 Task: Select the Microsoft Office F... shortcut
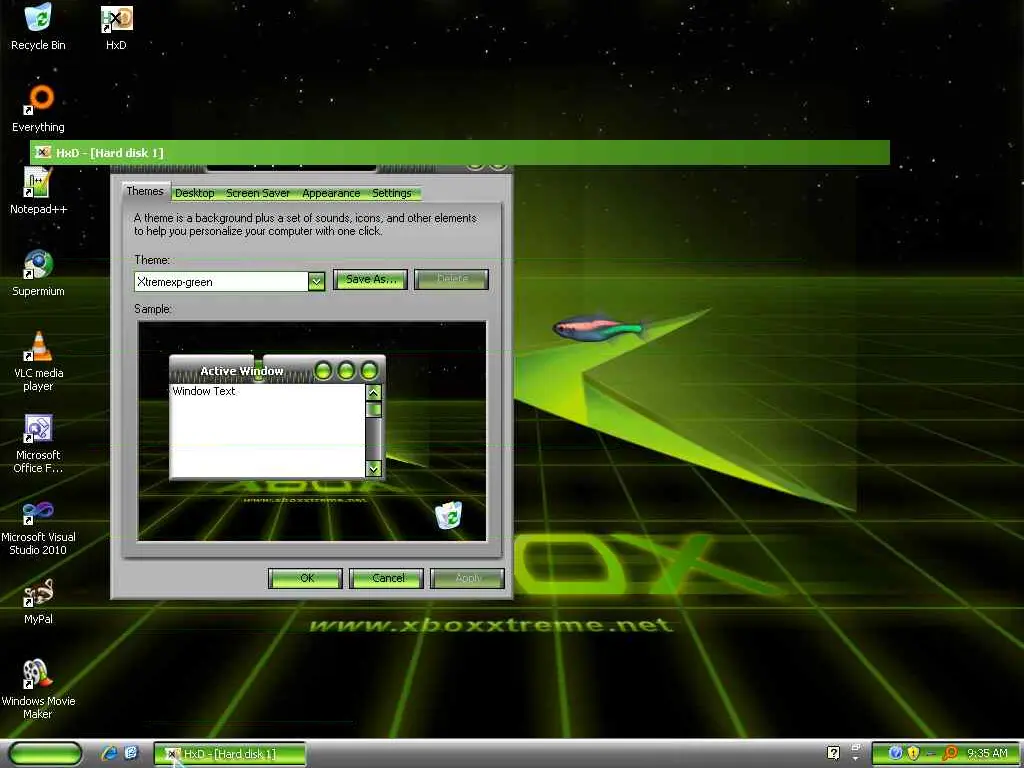[x=39, y=443]
